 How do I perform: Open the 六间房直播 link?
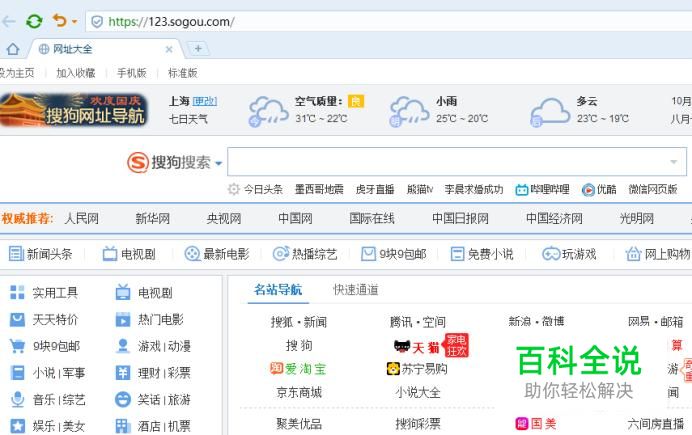(x=655, y=424)
